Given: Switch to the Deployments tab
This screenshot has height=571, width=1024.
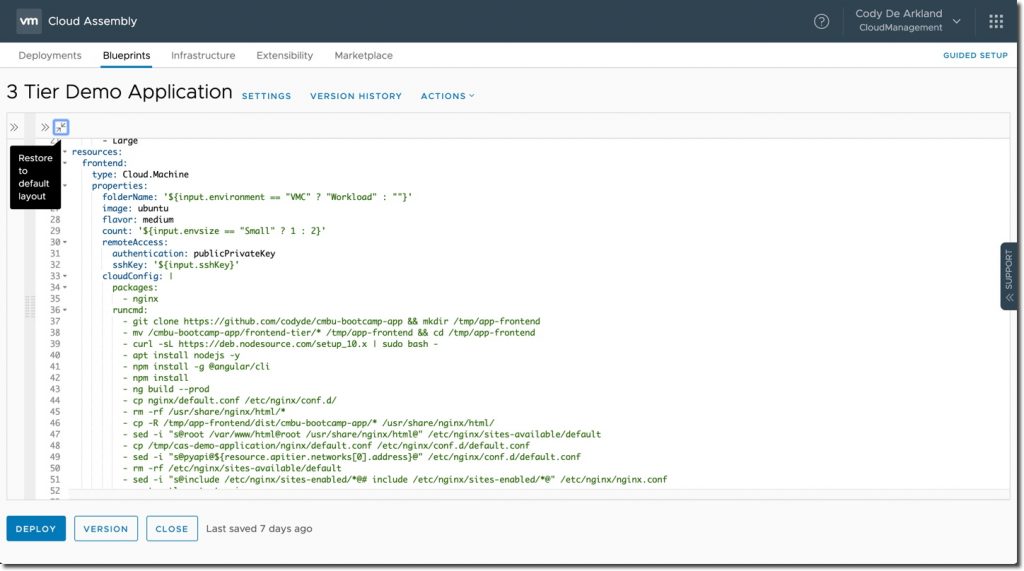Looking at the screenshot, I should pyautogui.click(x=50, y=56).
